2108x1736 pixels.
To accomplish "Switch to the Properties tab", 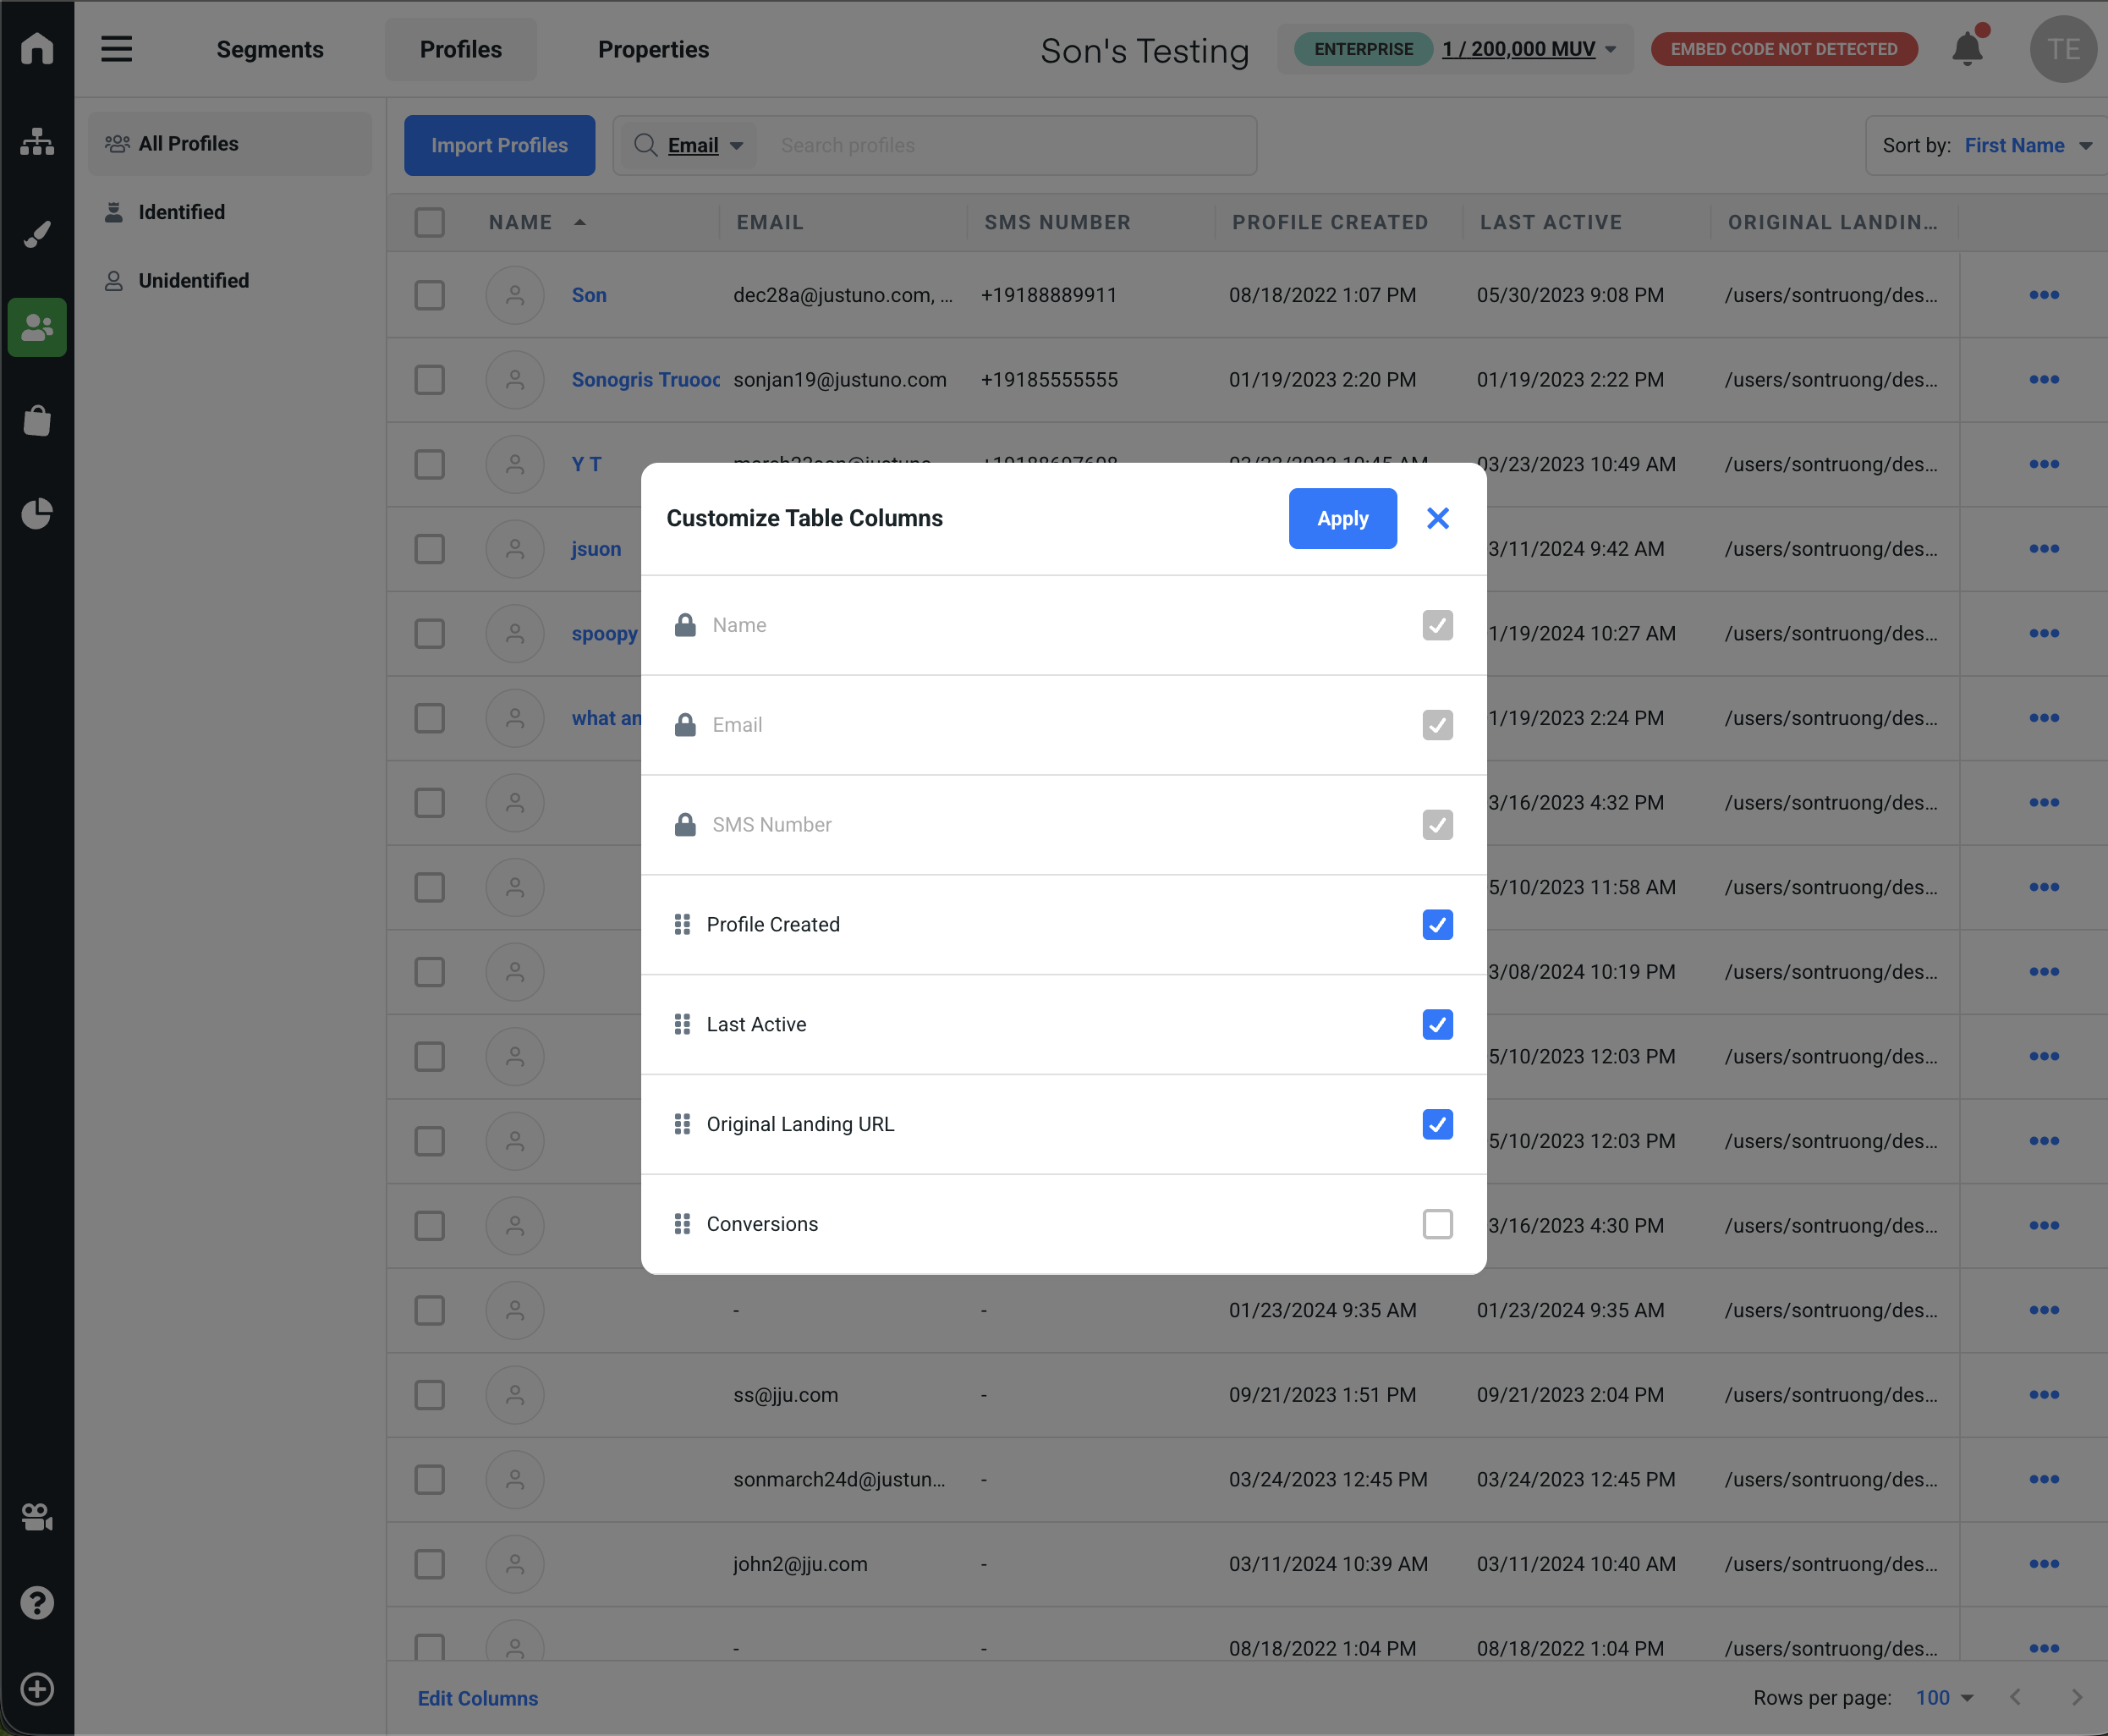I will [x=653, y=49].
